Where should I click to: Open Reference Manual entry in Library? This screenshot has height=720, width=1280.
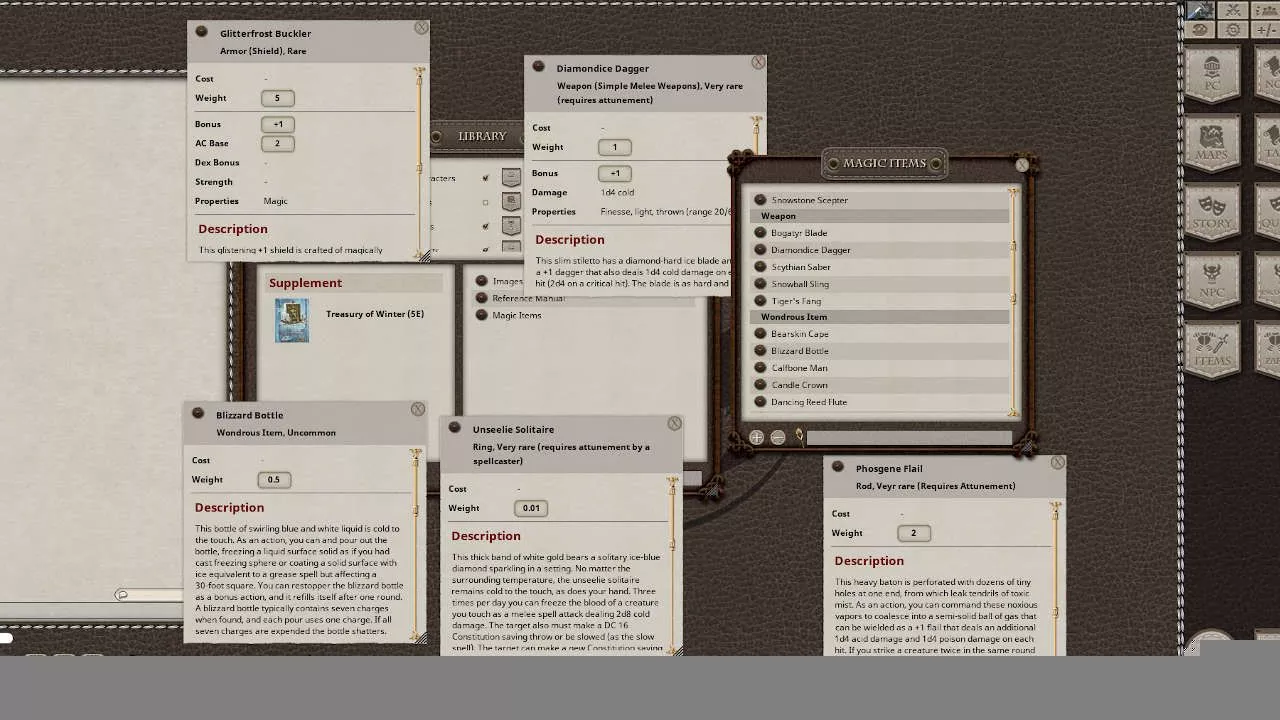[x=528, y=298]
